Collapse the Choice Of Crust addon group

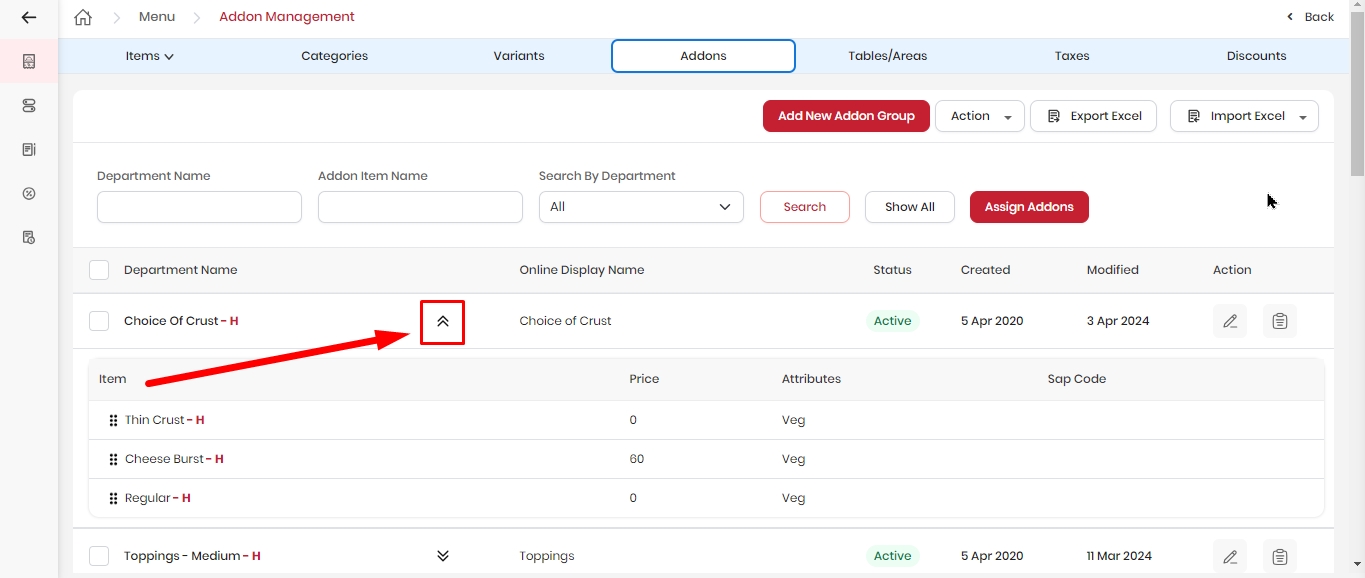(x=443, y=322)
